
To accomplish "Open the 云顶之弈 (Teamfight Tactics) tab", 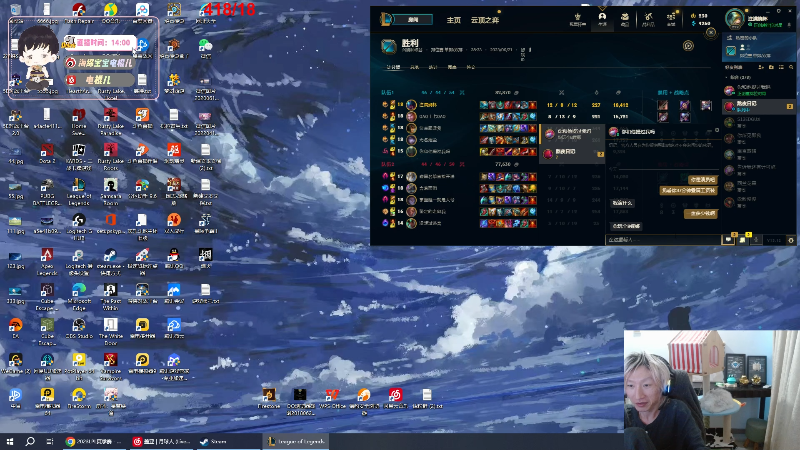I will (x=485, y=20).
